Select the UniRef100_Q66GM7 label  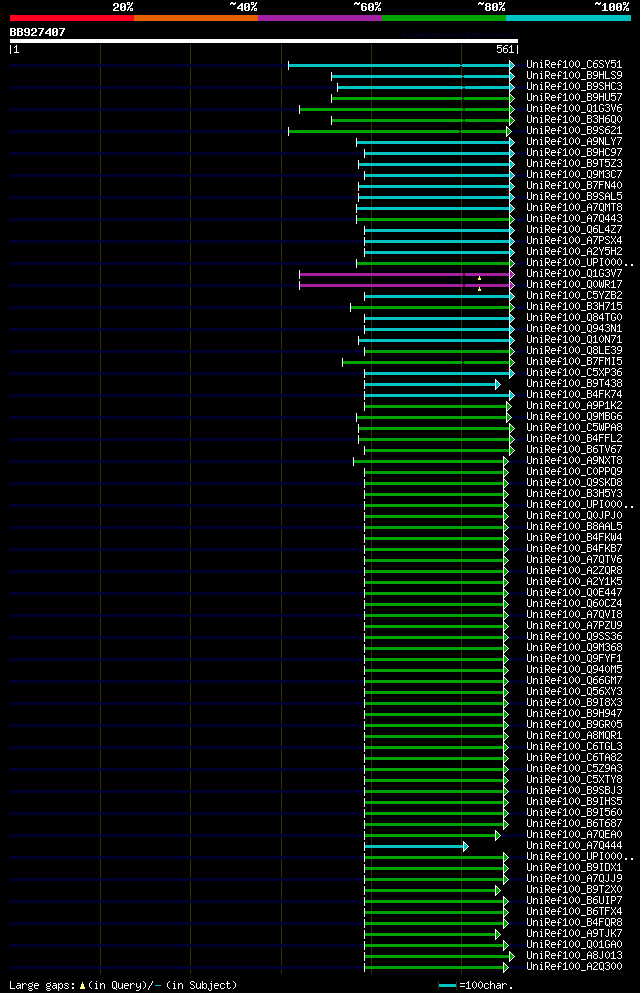click(x=574, y=681)
